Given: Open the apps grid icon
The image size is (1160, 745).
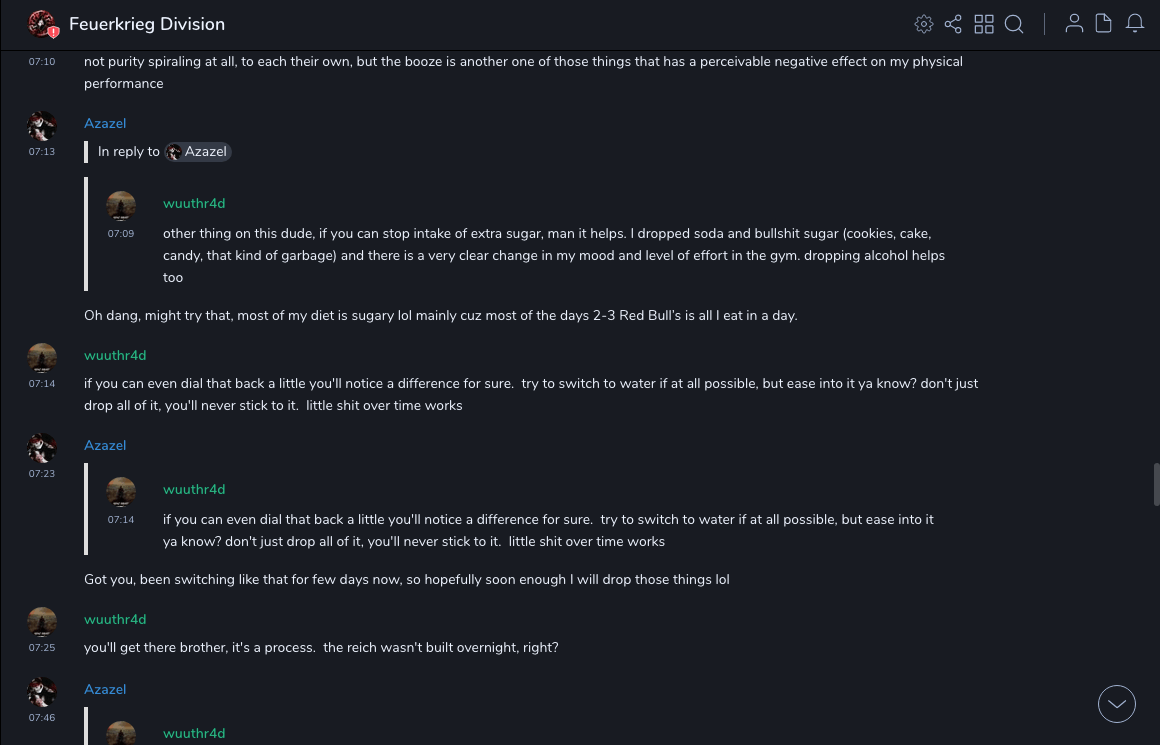Looking at the screenshot, I should pyautogui.click(x=984, y=24).
